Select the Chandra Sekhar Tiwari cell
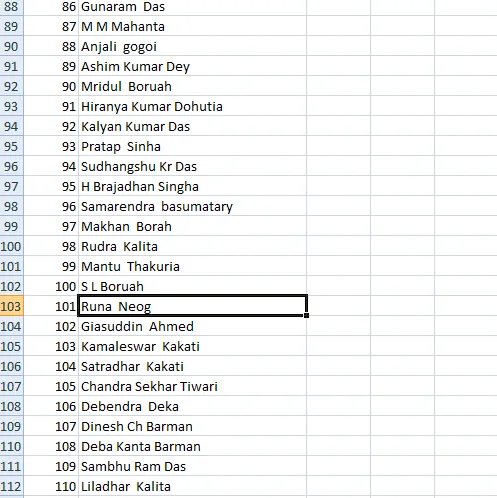The height and width of the screenshot is (498, 497). pos(192,386)
